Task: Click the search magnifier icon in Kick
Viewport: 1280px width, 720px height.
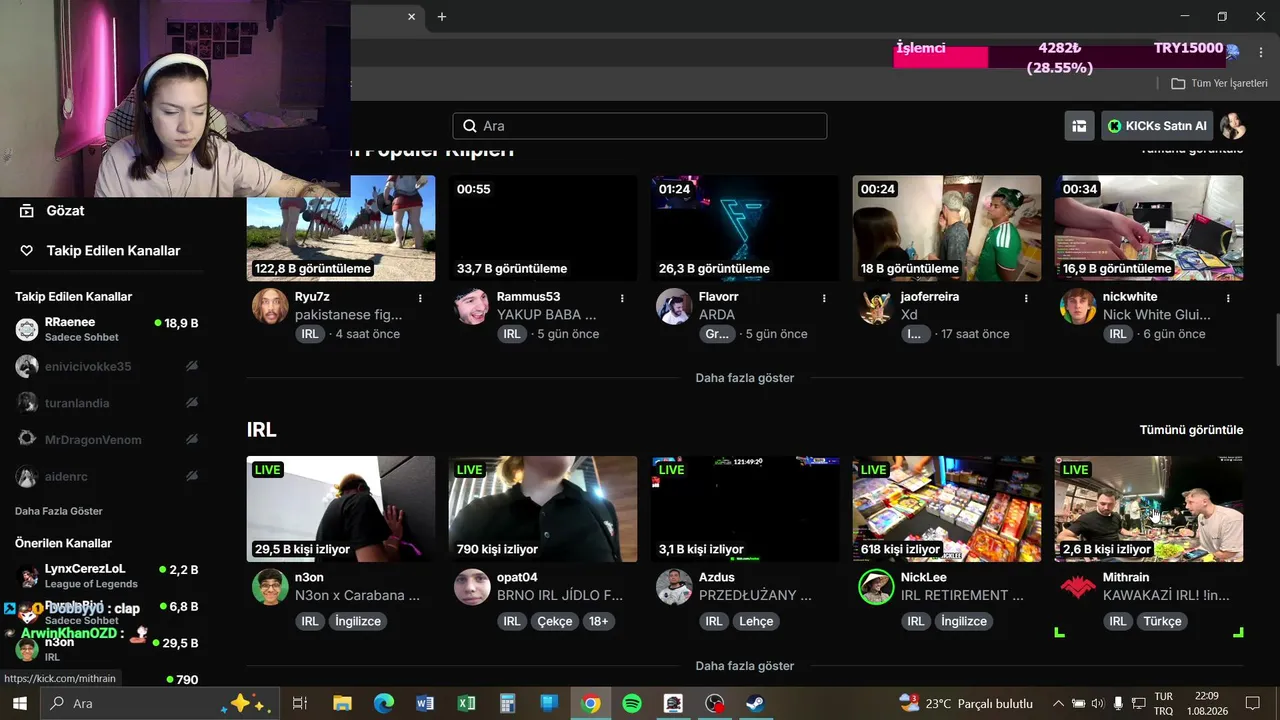Action: [470, 126]
